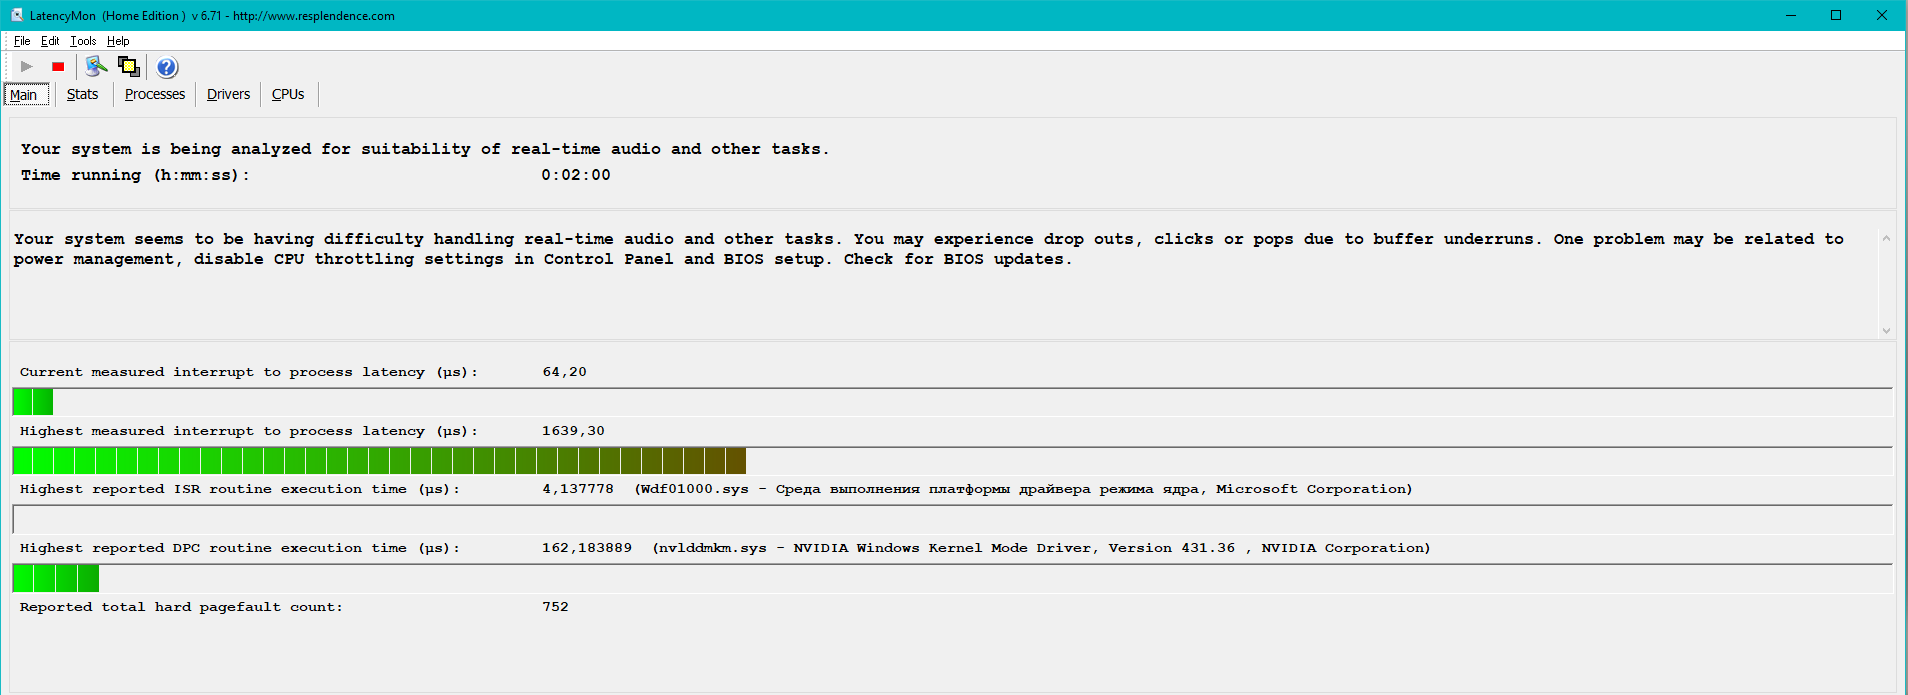Switch to the Processes tab
Image resolution: width=1908 pixels, height=695 pixels.
click(155, 94)
